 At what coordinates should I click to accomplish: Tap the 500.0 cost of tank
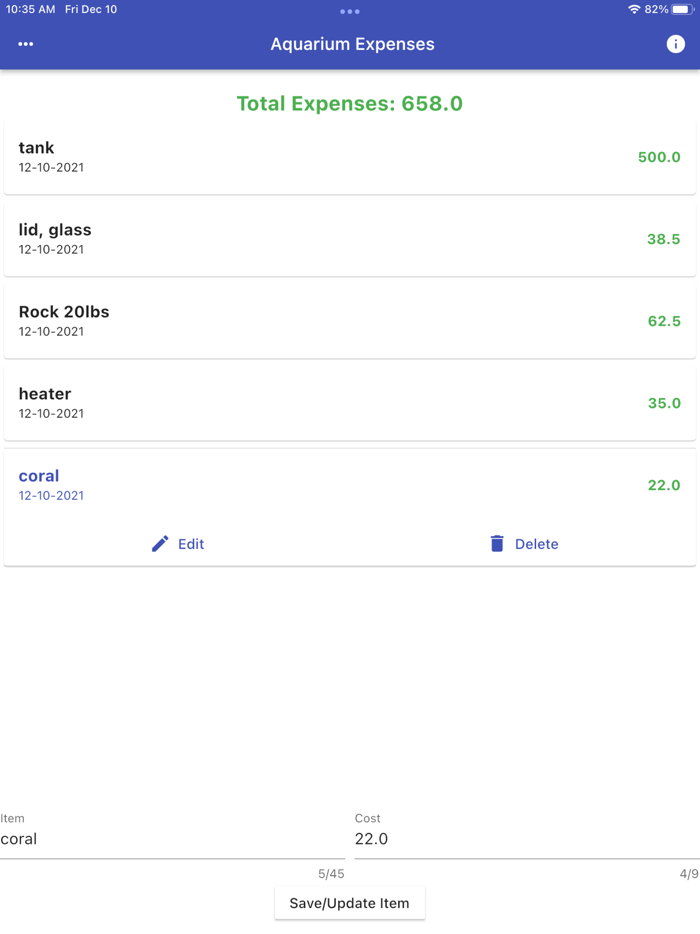659,157
